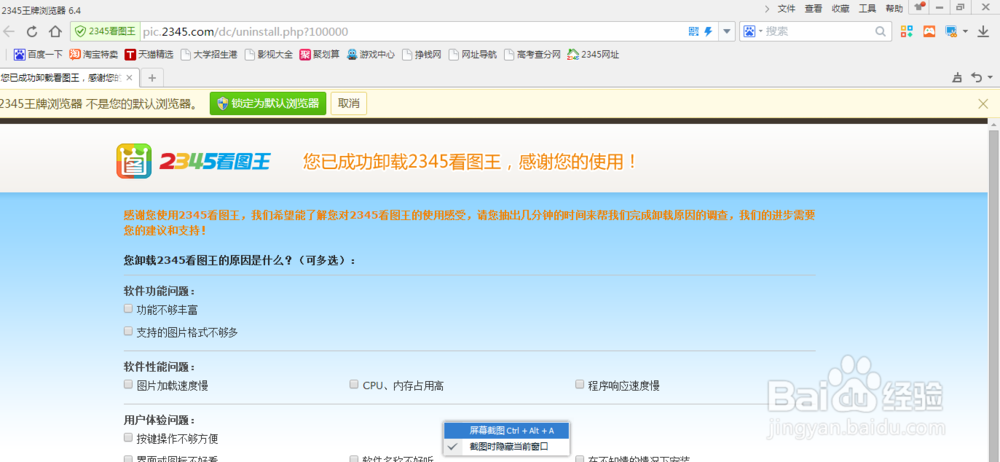Open the skin shirt icon in title bar
The image size is (1000, 462).
point(919,7)
